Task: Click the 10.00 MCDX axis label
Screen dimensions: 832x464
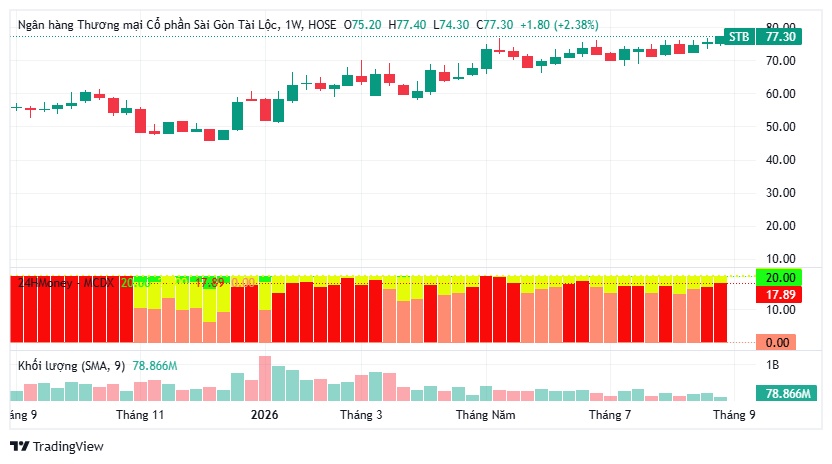Action: 781,310
